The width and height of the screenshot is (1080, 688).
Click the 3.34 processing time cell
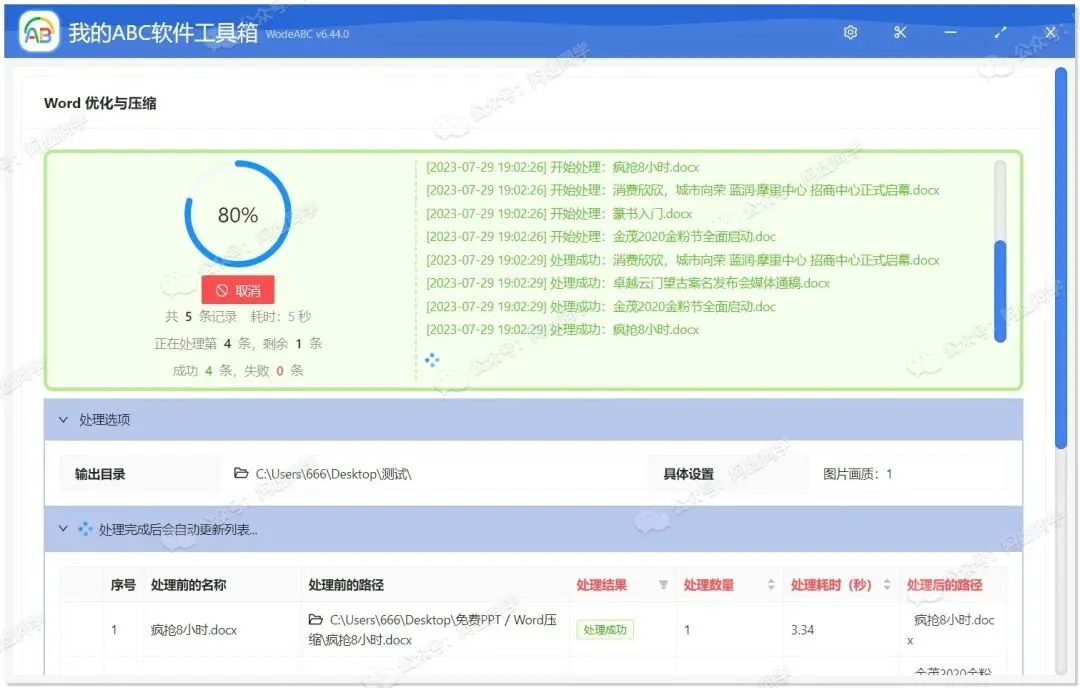click(x=802, y=629)
